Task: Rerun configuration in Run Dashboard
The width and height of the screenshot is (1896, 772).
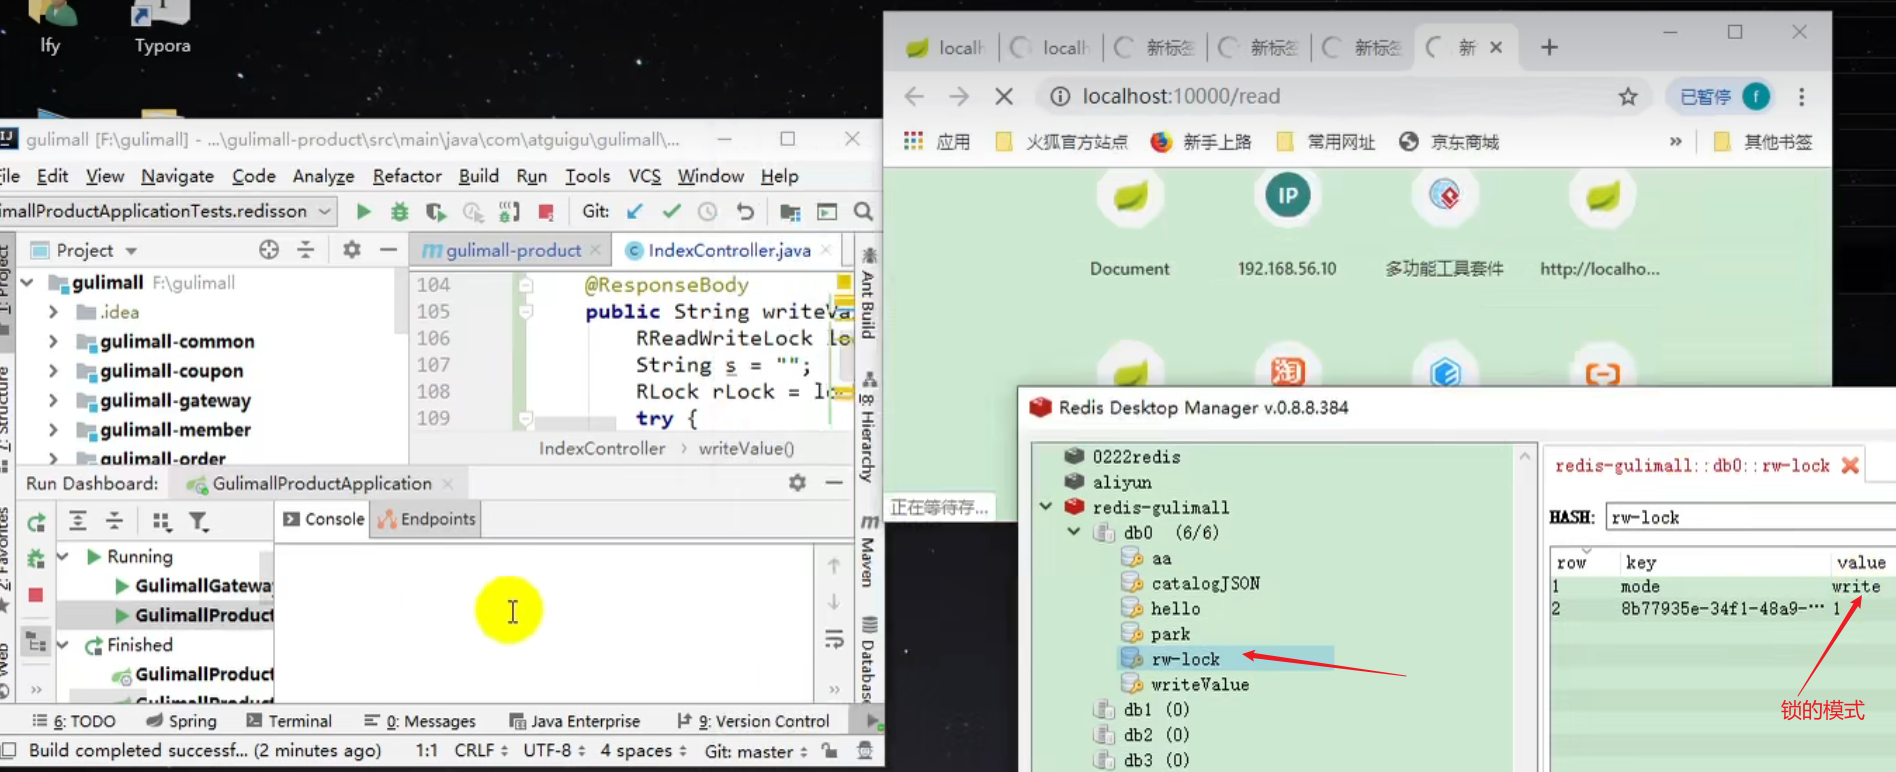Action: pyautogui.click(x=36, y=522)
